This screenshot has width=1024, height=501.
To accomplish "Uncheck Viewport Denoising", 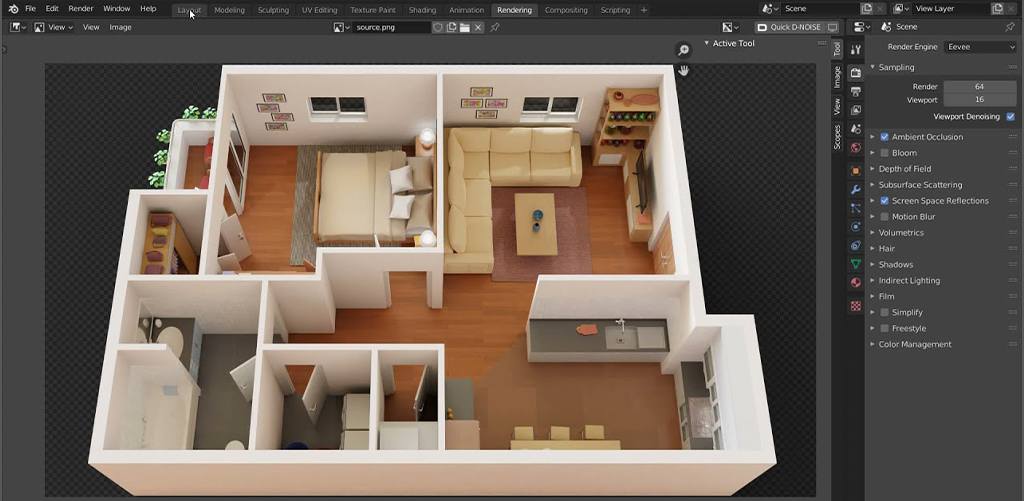I will pos(1010,116).
